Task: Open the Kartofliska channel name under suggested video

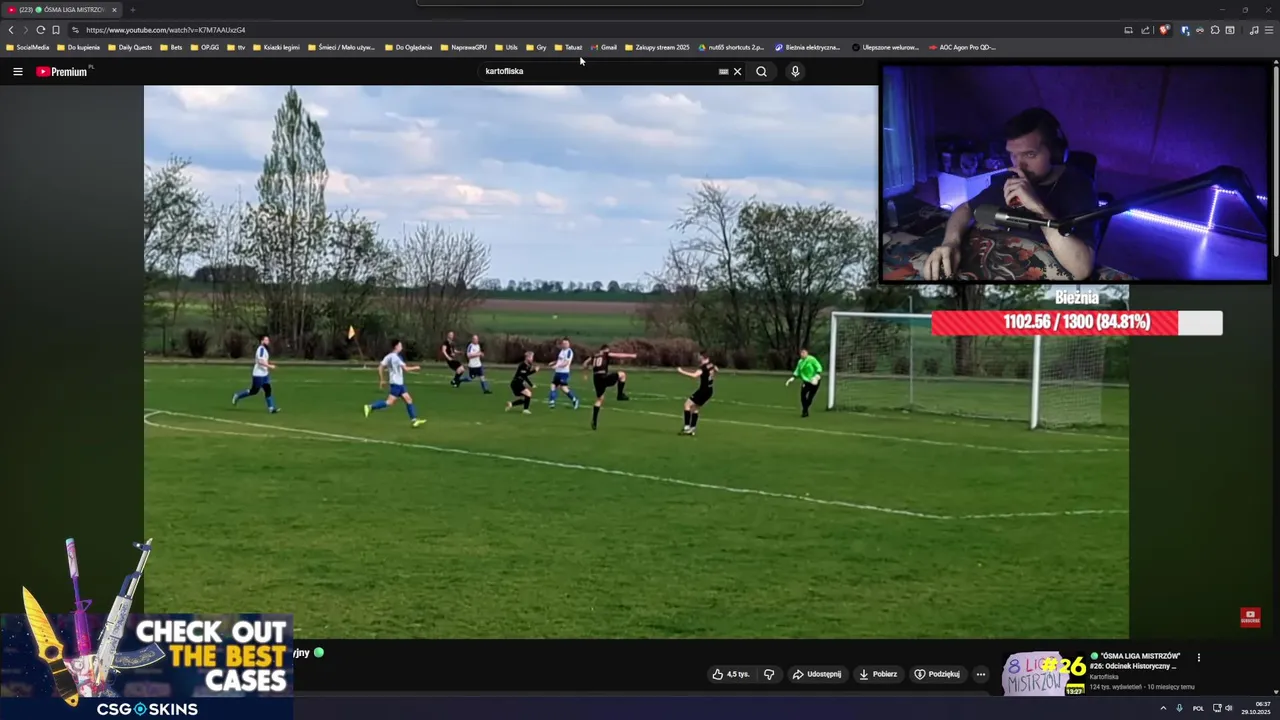Action: pyautogui.click(x=1104, y=677)
